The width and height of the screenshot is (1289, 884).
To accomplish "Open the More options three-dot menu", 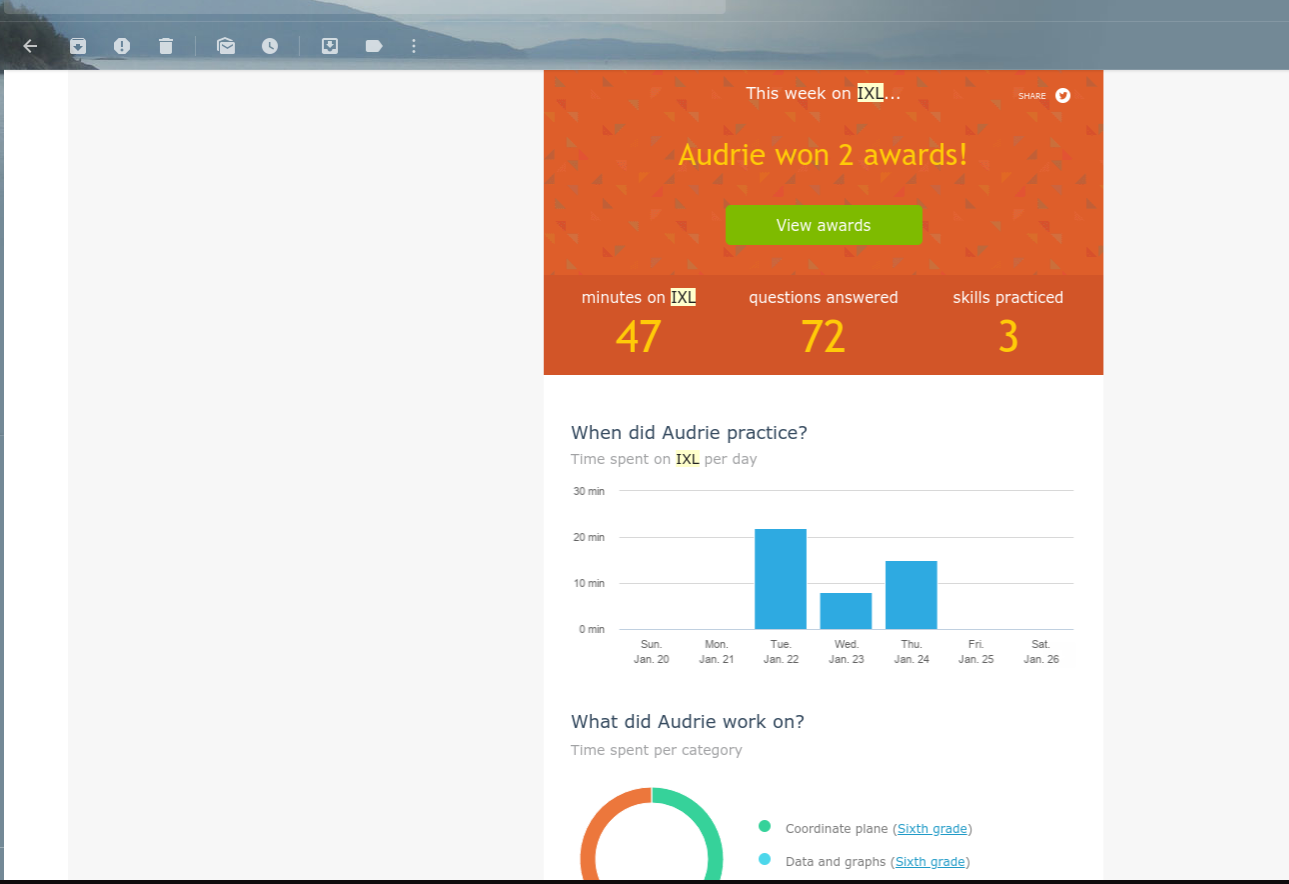I will pyautogui.click(x=414, y=46).
